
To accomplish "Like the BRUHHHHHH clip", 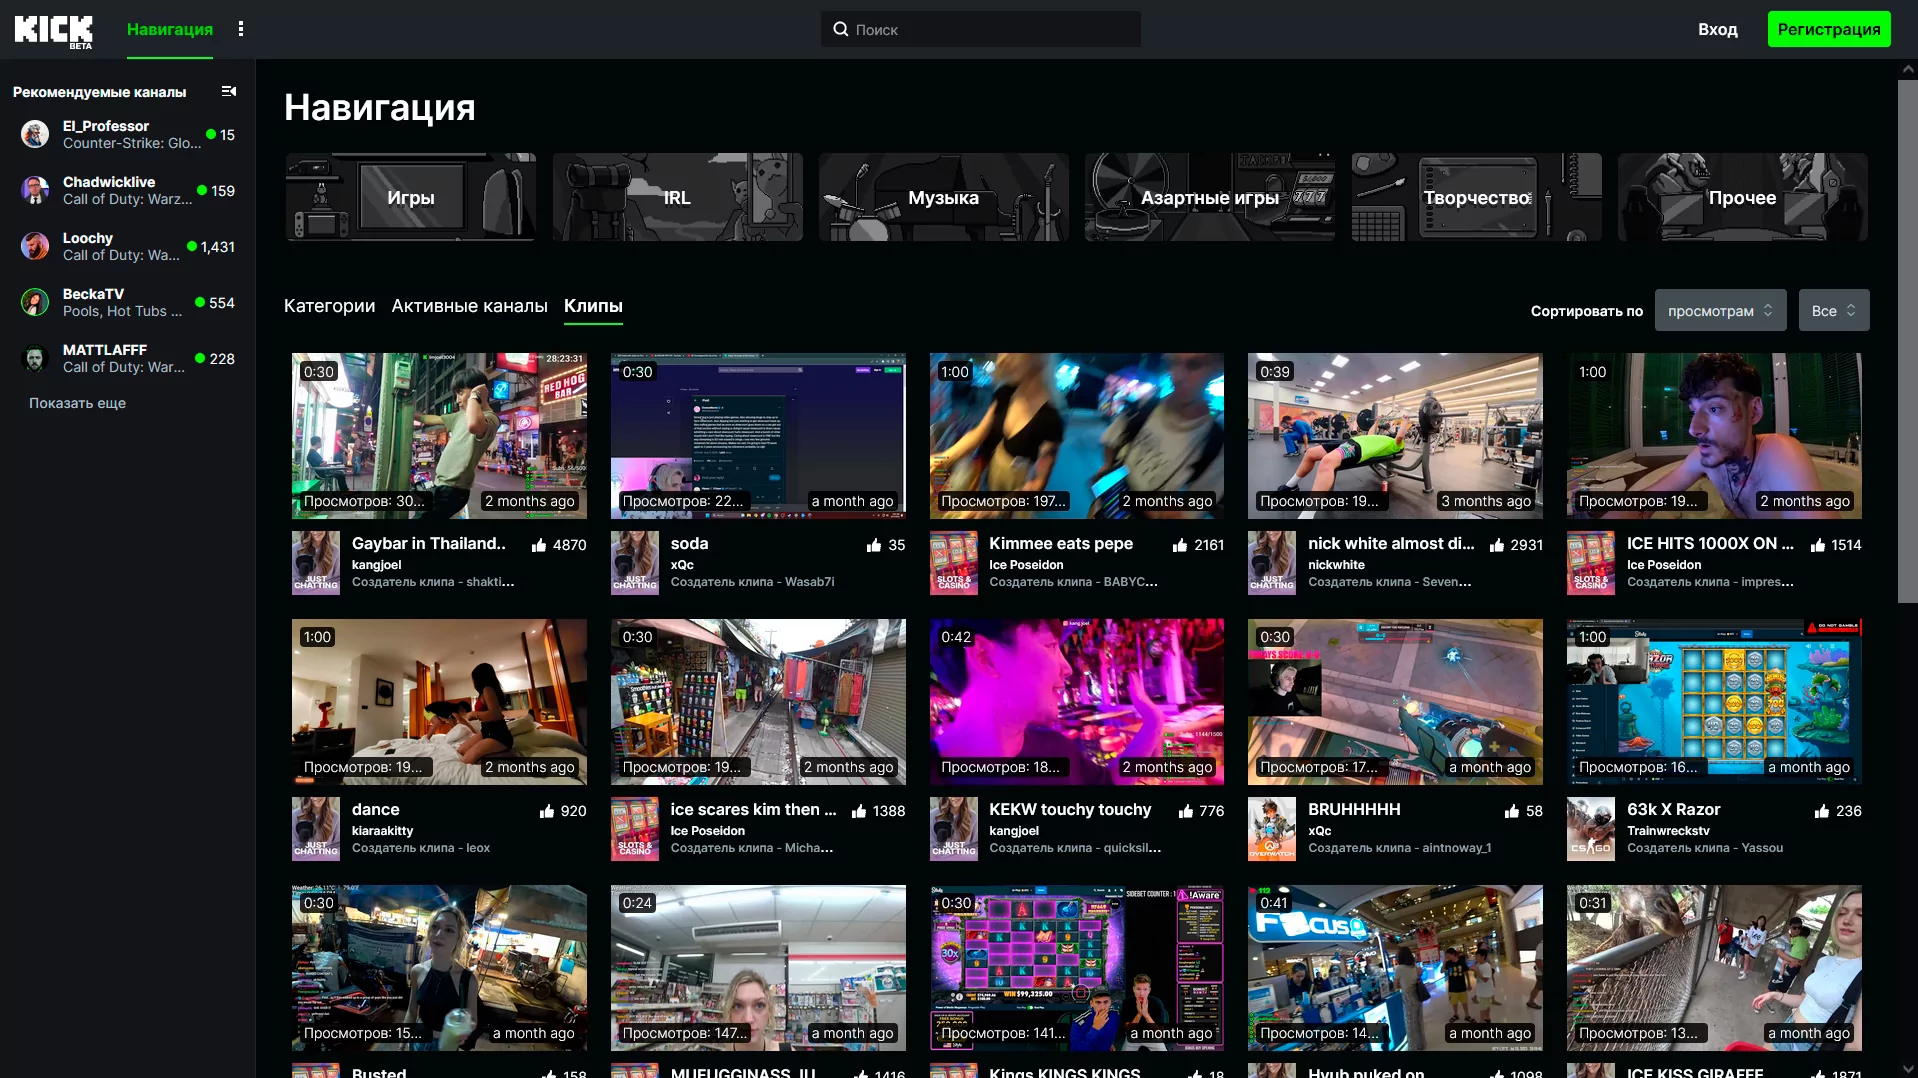I will click(x=1512, y=811).
